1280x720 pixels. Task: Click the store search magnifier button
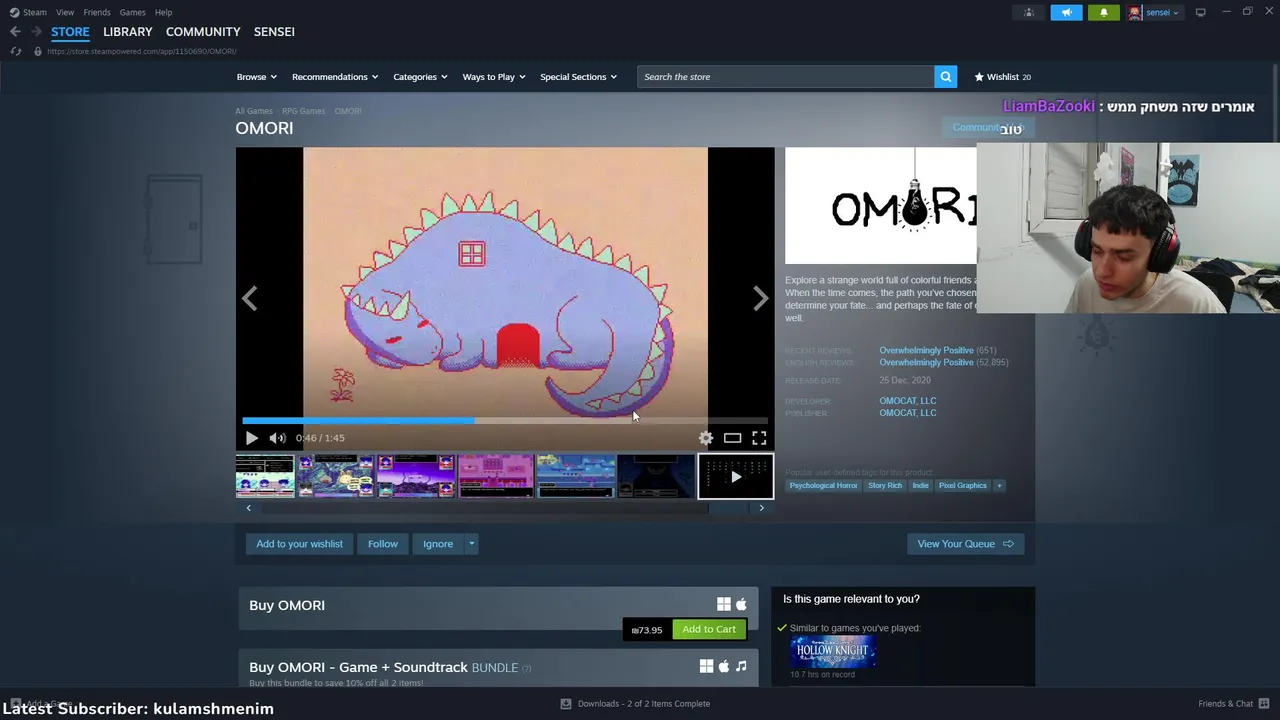click(x=945, y=77)
